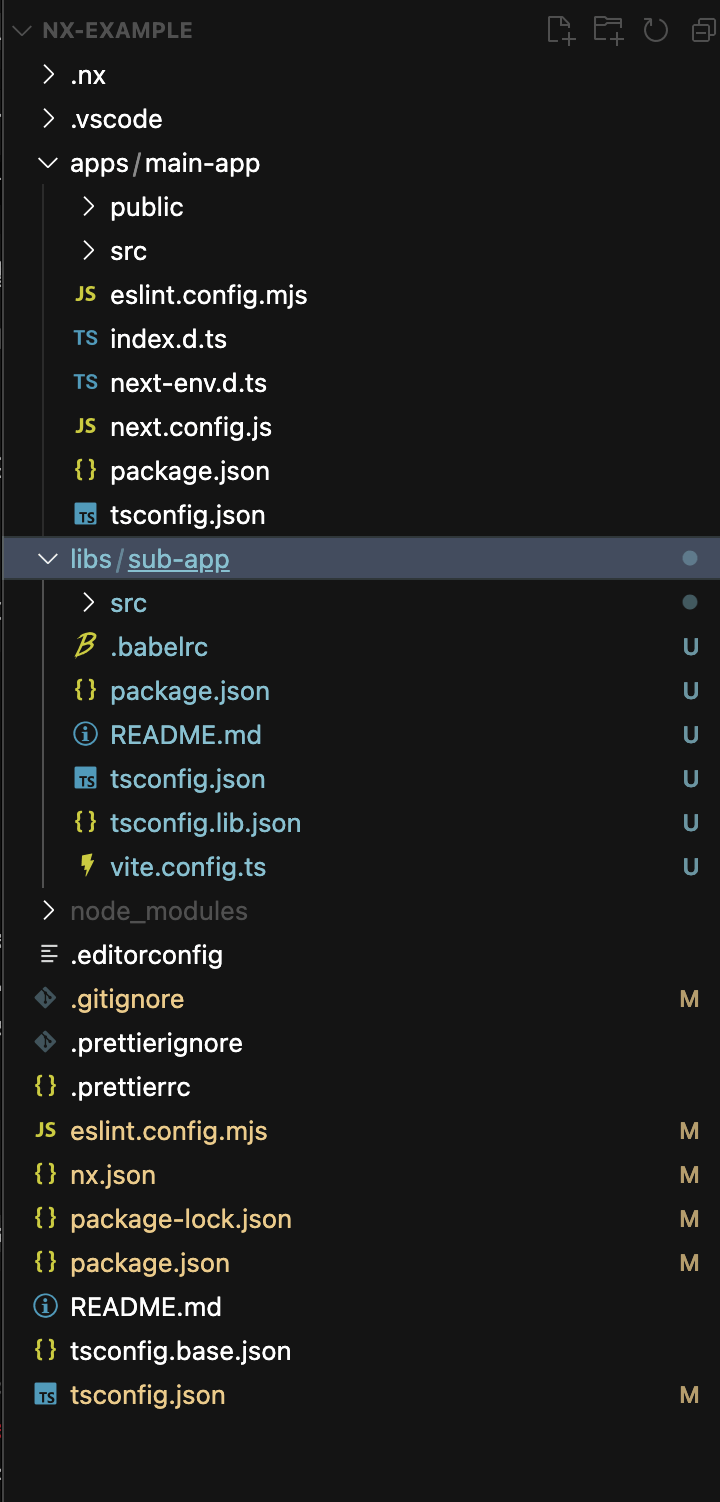Image resolution: width=720 pixels, height=1502 pixels.
Task: Collapse the apps/main-app folder chevron
Action: (x=48, y=163)
